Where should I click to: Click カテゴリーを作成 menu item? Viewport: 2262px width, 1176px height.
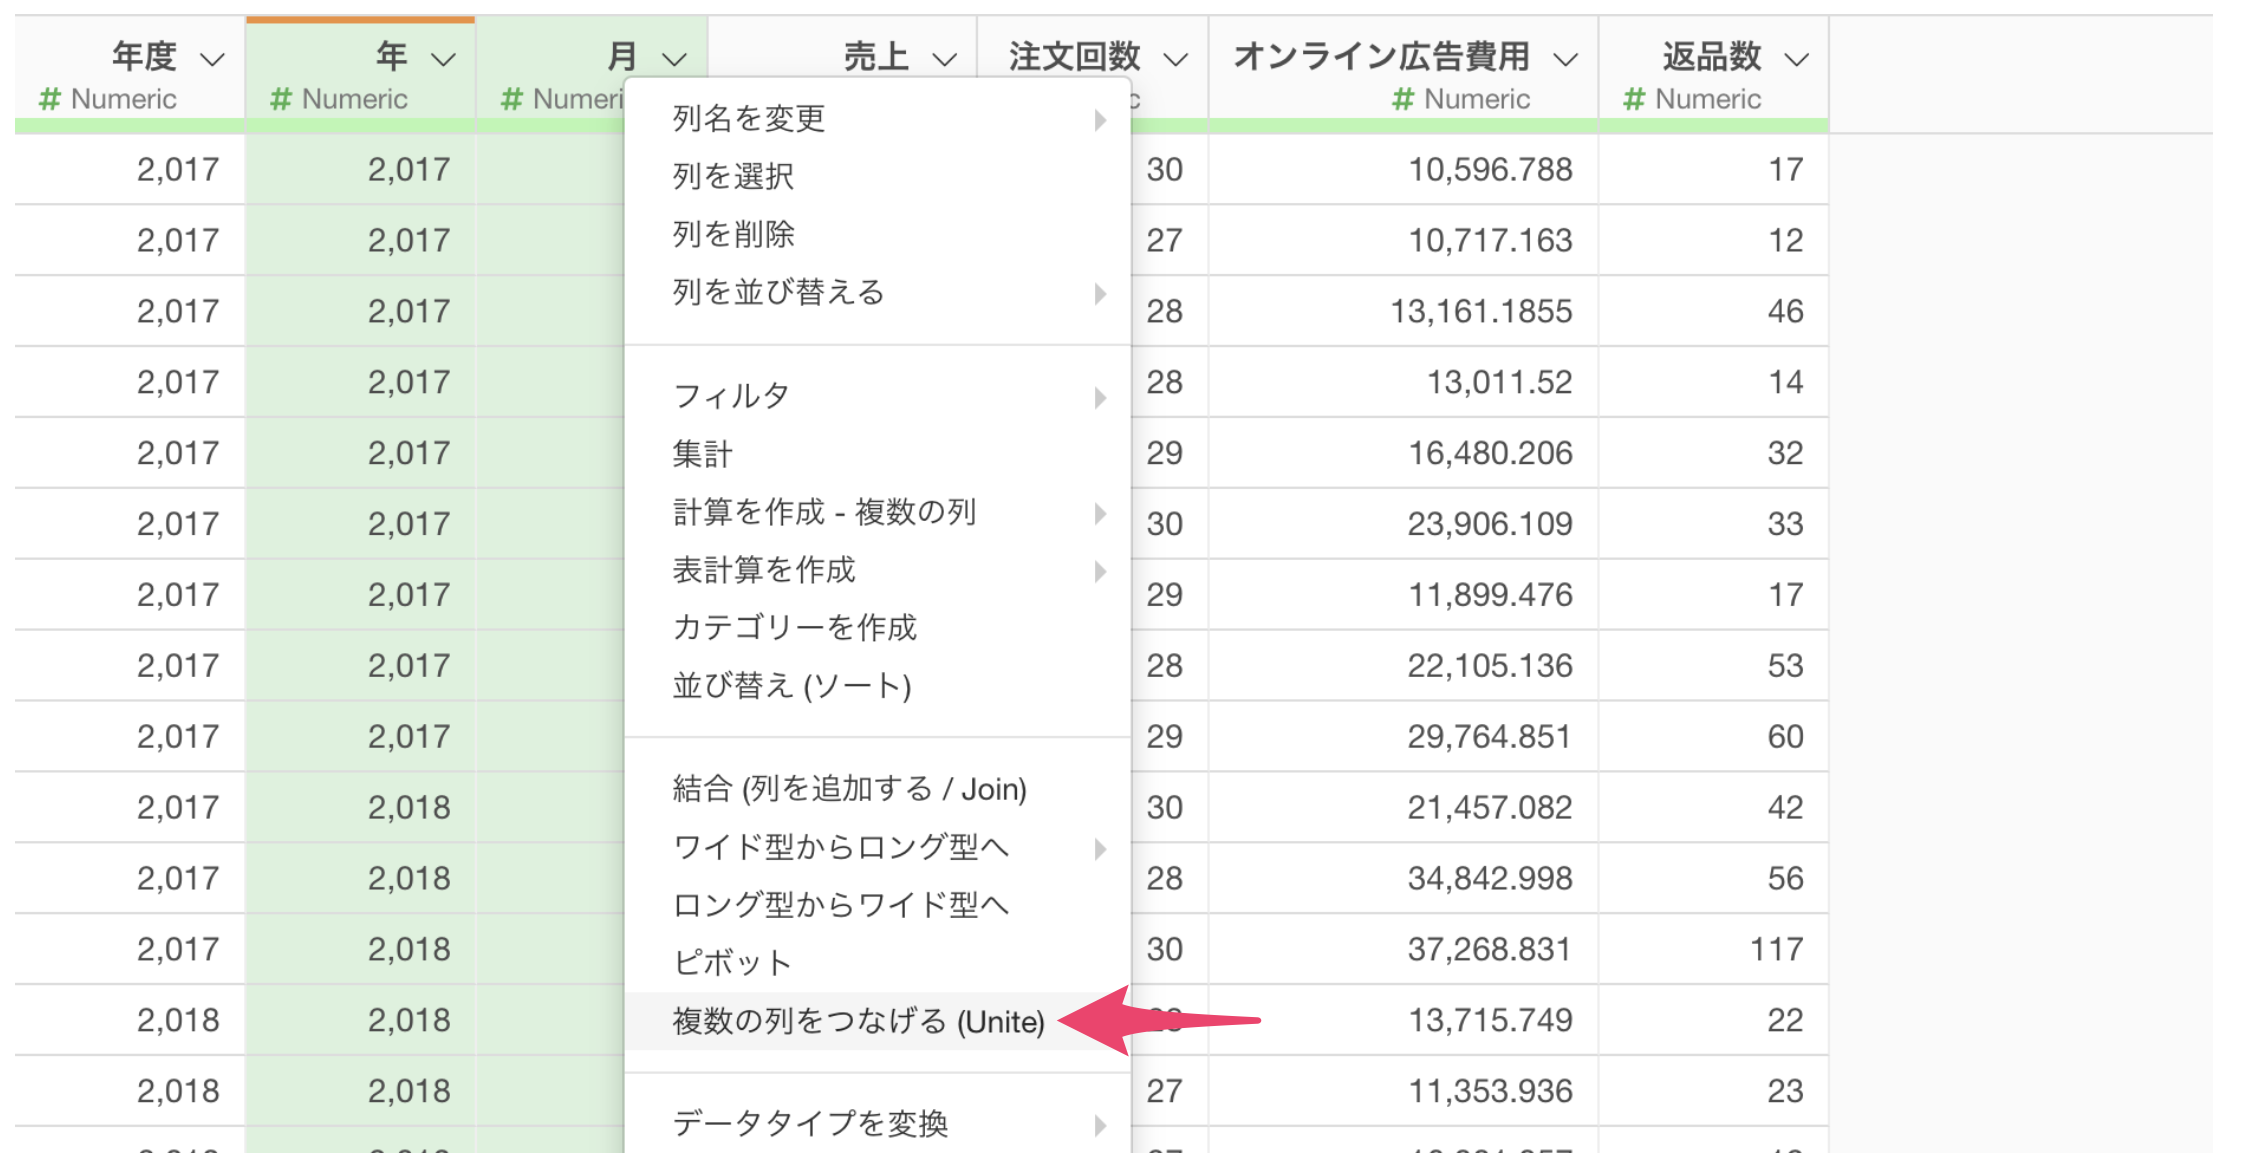coord(794,628)
